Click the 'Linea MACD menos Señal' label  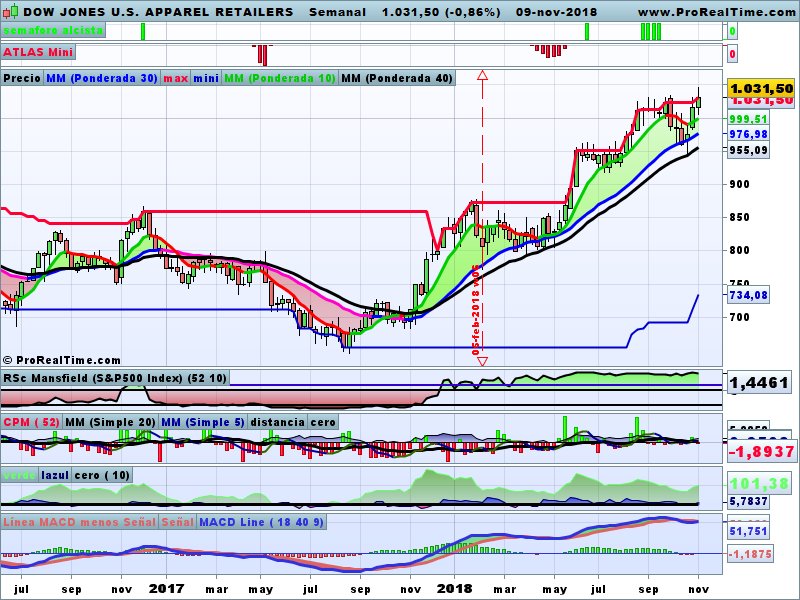tap(80, 522)
